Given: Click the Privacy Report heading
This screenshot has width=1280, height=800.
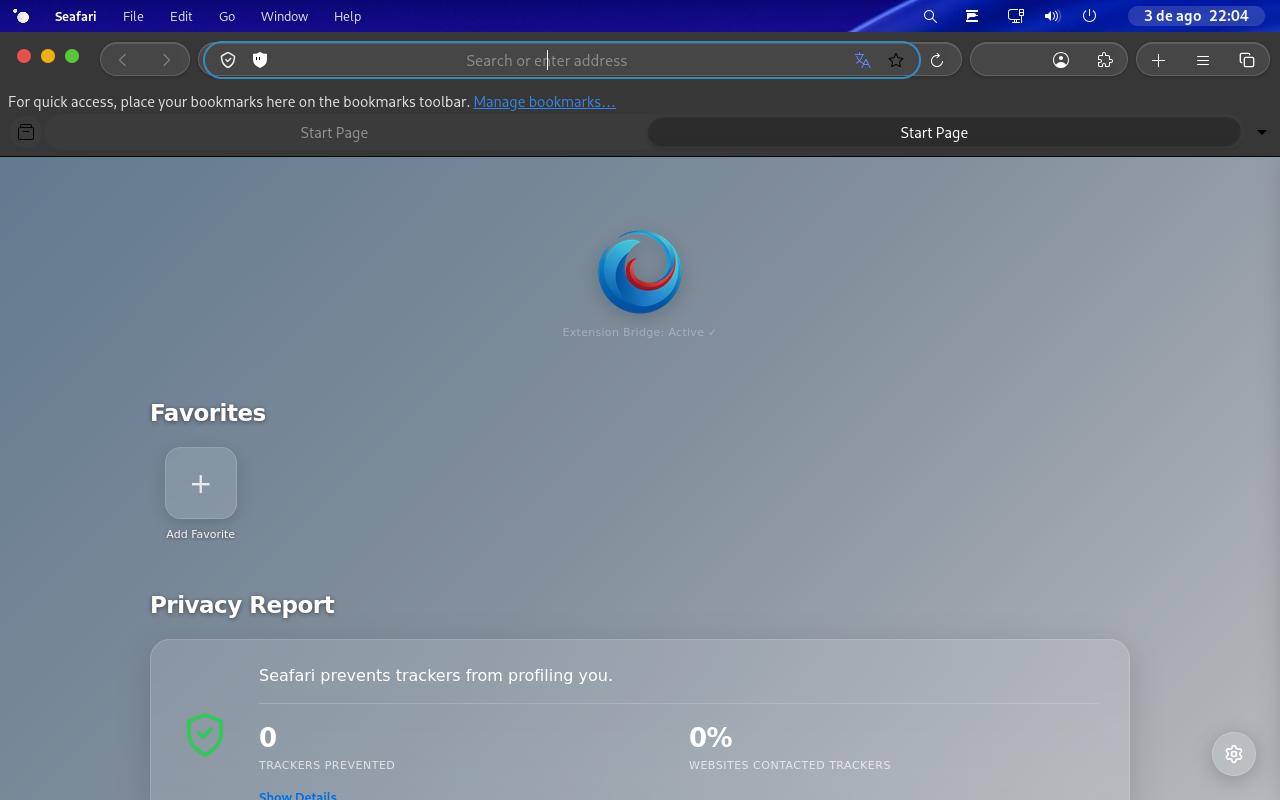Looking at the screenshot, I should click(x=242, y=605).
